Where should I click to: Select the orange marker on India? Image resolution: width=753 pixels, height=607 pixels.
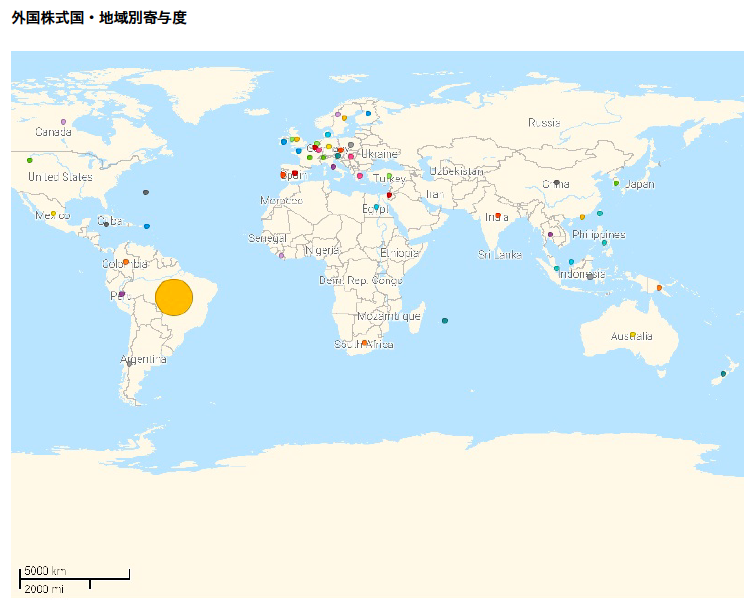497,215
